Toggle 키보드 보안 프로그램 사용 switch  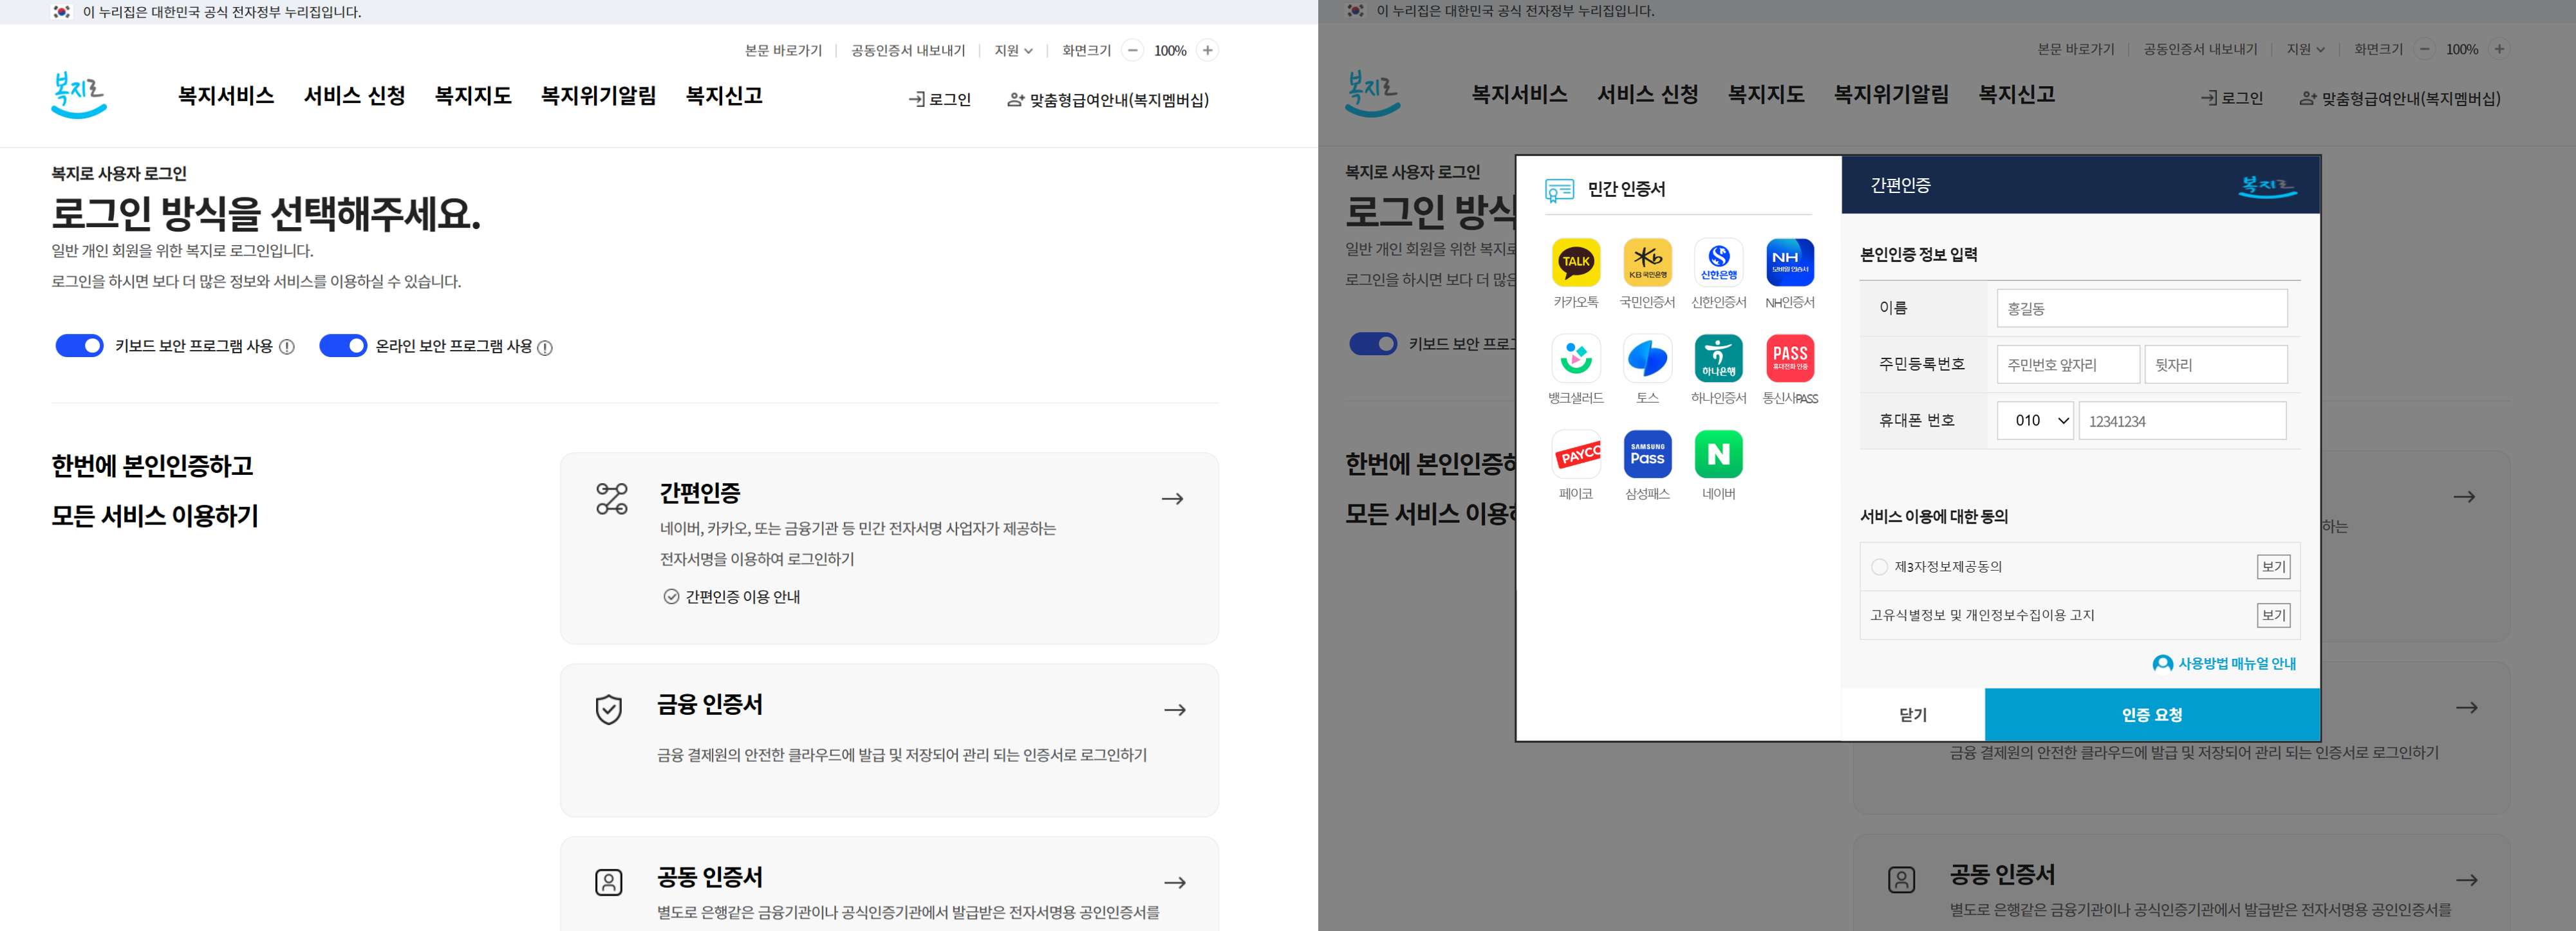pos(79,346)
